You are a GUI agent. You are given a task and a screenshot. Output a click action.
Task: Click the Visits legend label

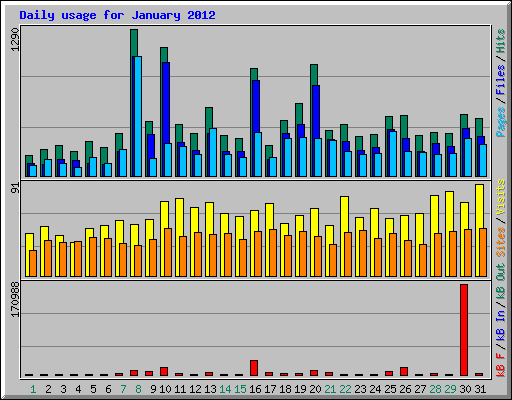point(501,197)
